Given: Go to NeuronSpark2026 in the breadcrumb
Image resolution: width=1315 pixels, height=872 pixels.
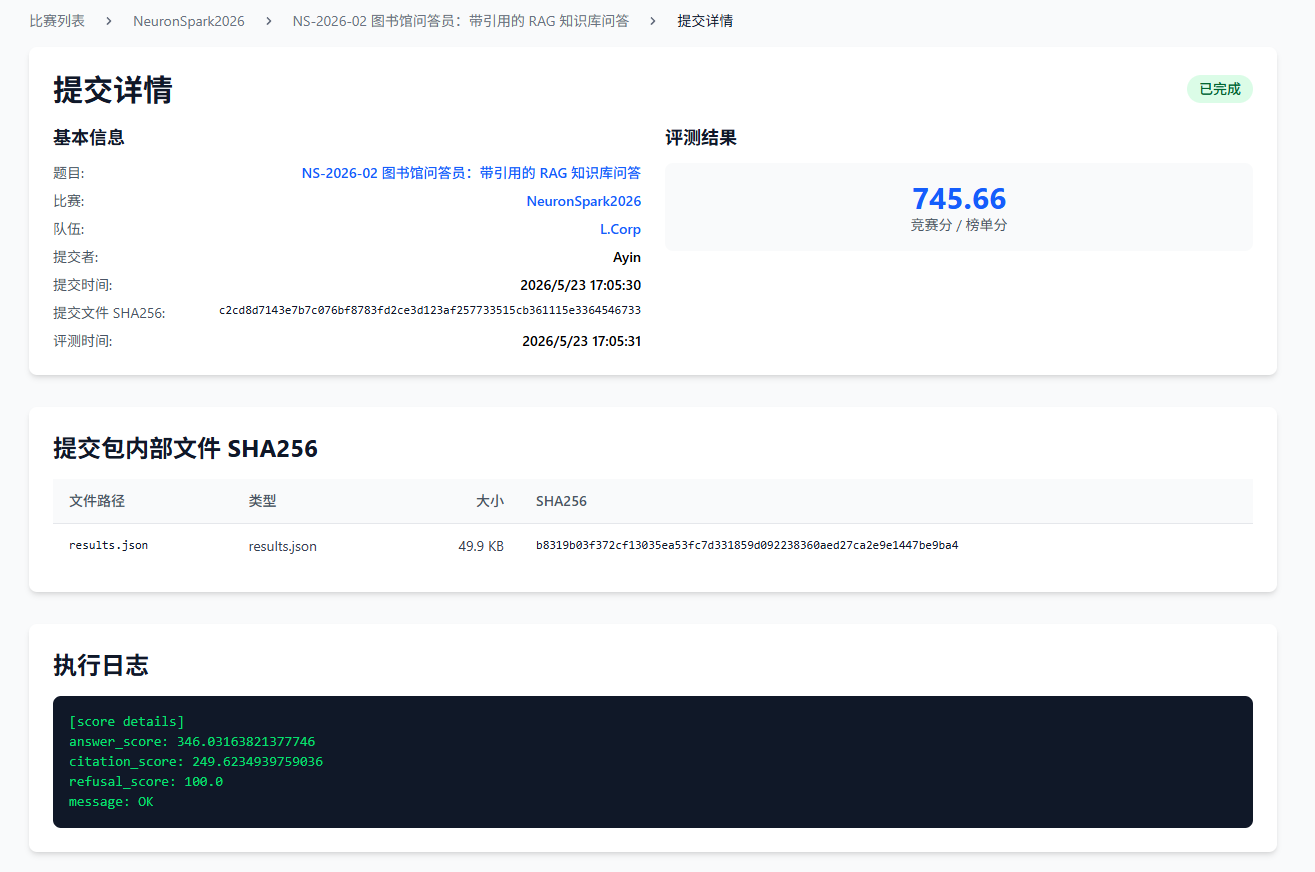Looking at the screenshot, I should 189,21.
